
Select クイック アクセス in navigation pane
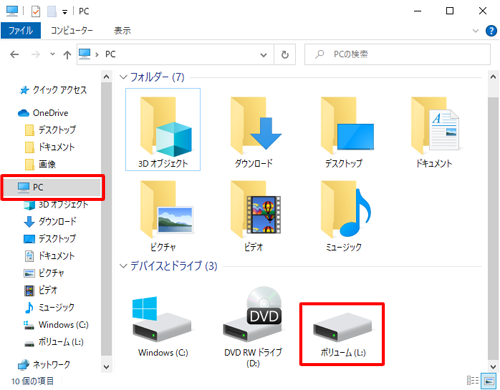tap(53, 90)
